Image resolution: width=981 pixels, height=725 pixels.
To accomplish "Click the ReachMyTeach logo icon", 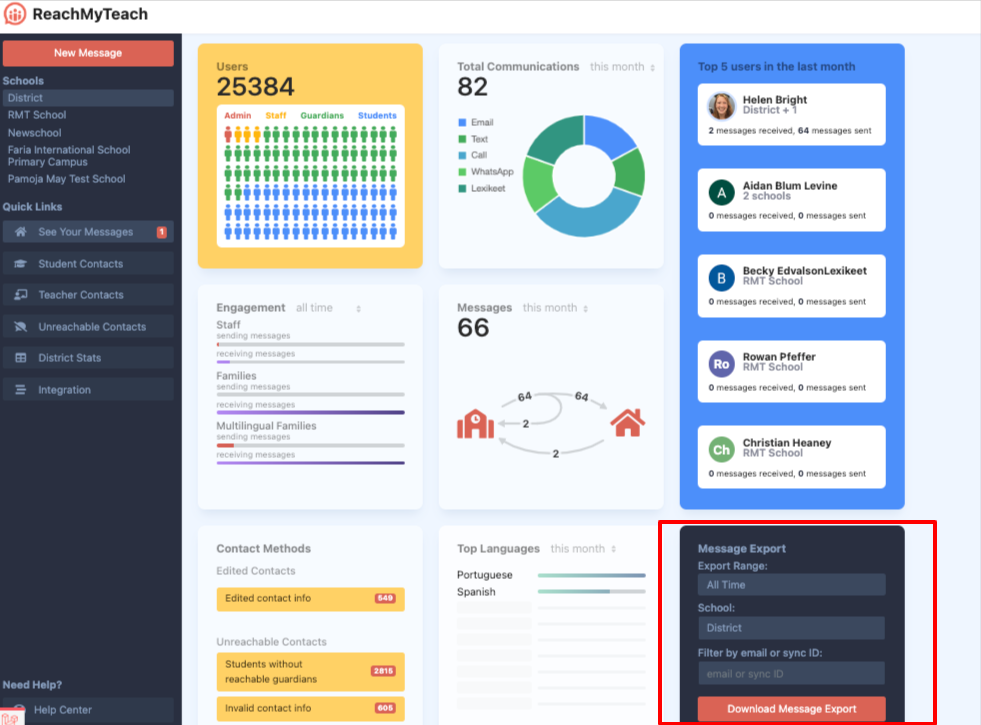I will pyautogui.click(x=15, y=14).
